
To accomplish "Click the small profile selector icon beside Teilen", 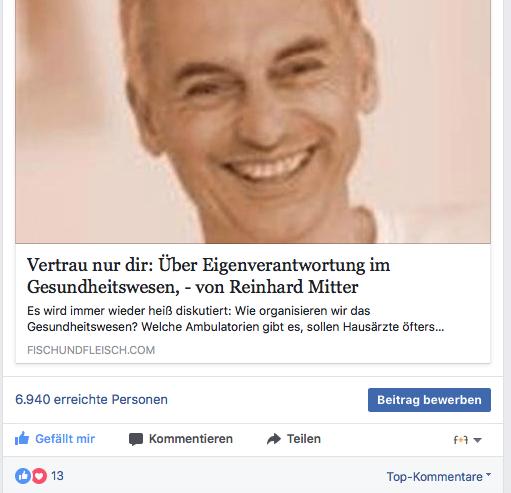I will click(x=461, y=440).
